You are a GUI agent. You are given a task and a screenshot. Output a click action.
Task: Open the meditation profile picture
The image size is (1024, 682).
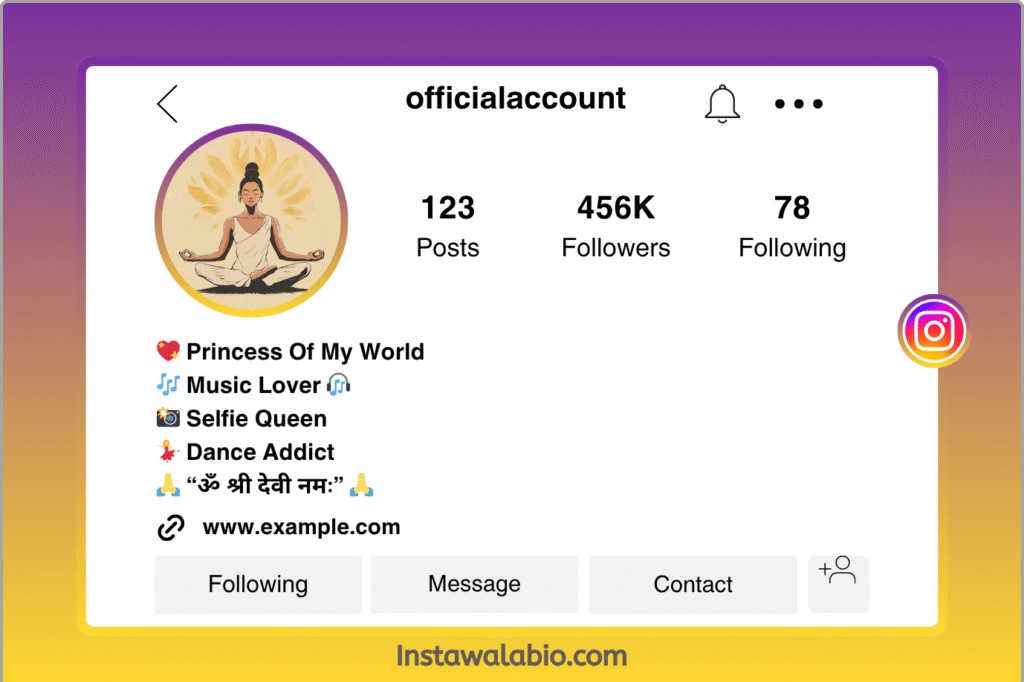[x=251, y=220]
